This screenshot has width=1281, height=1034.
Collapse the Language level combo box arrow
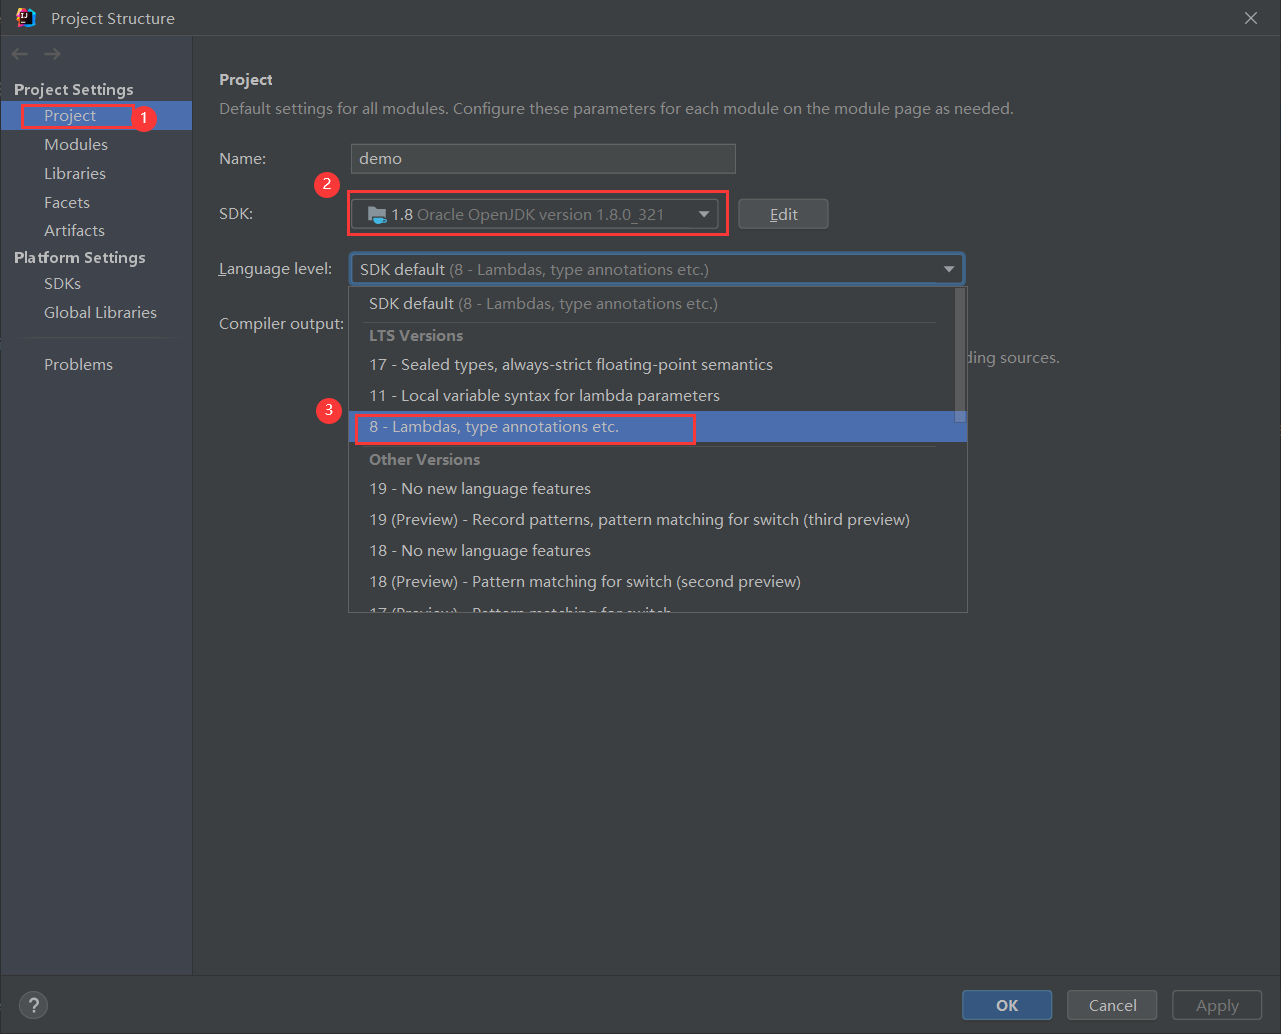(948, 269)
